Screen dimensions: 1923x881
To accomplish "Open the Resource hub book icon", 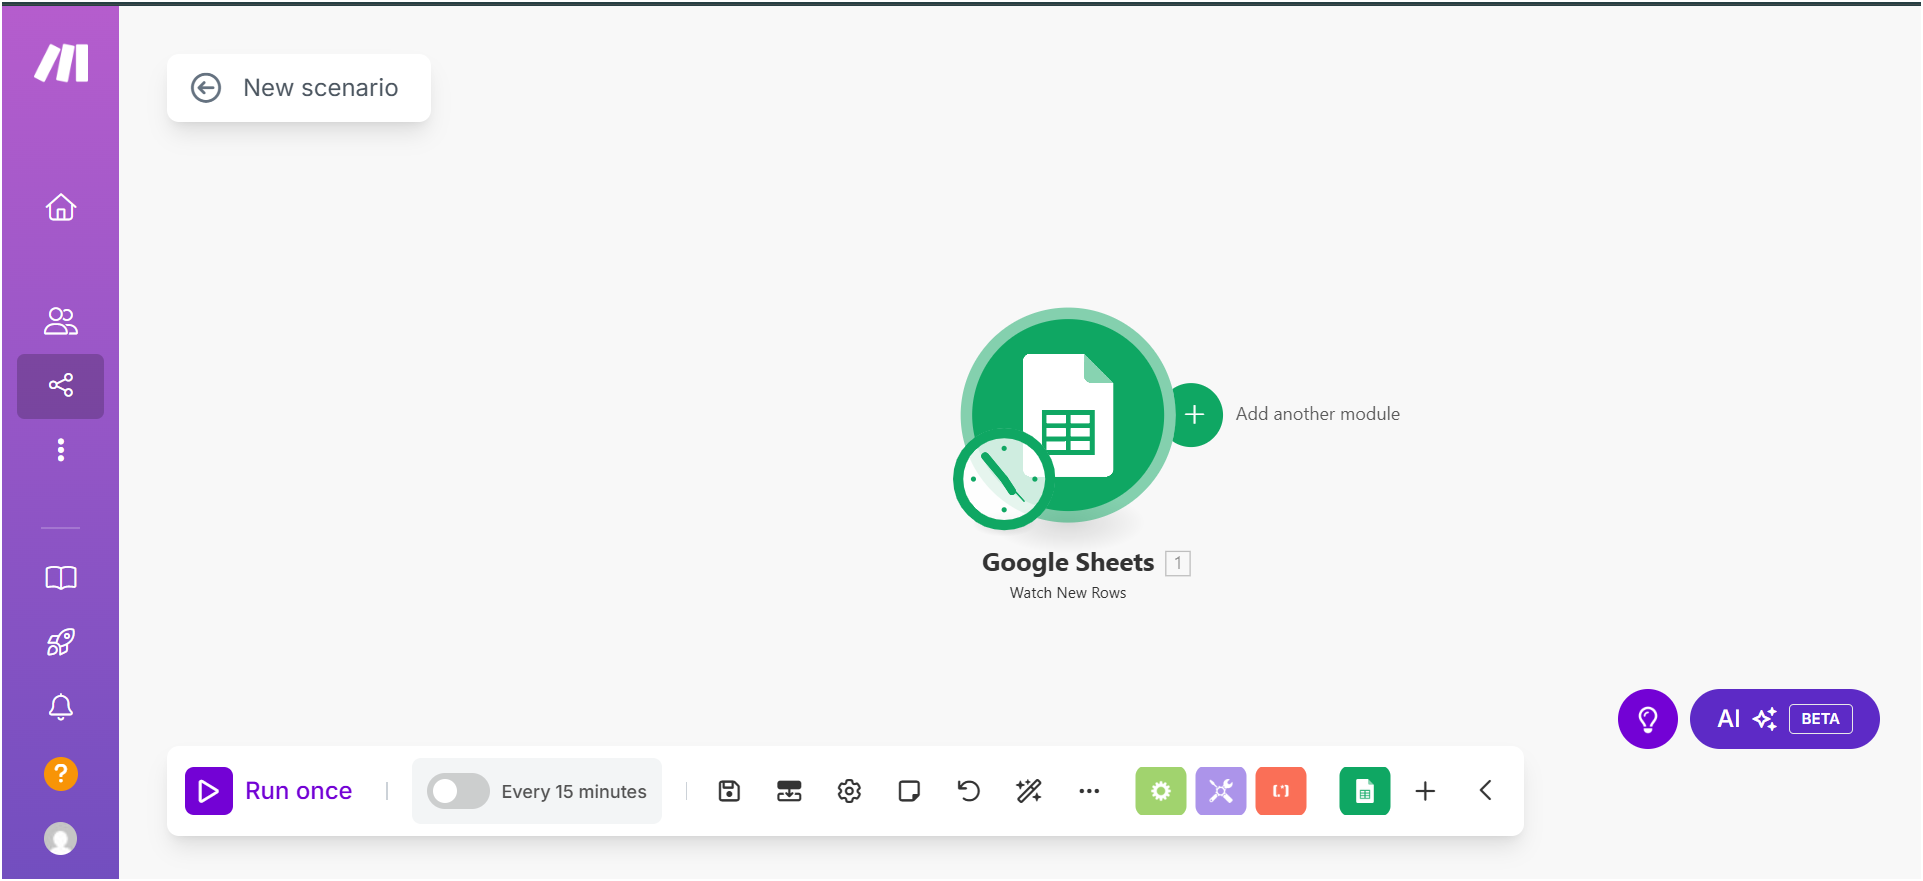I will click(61, 578).
